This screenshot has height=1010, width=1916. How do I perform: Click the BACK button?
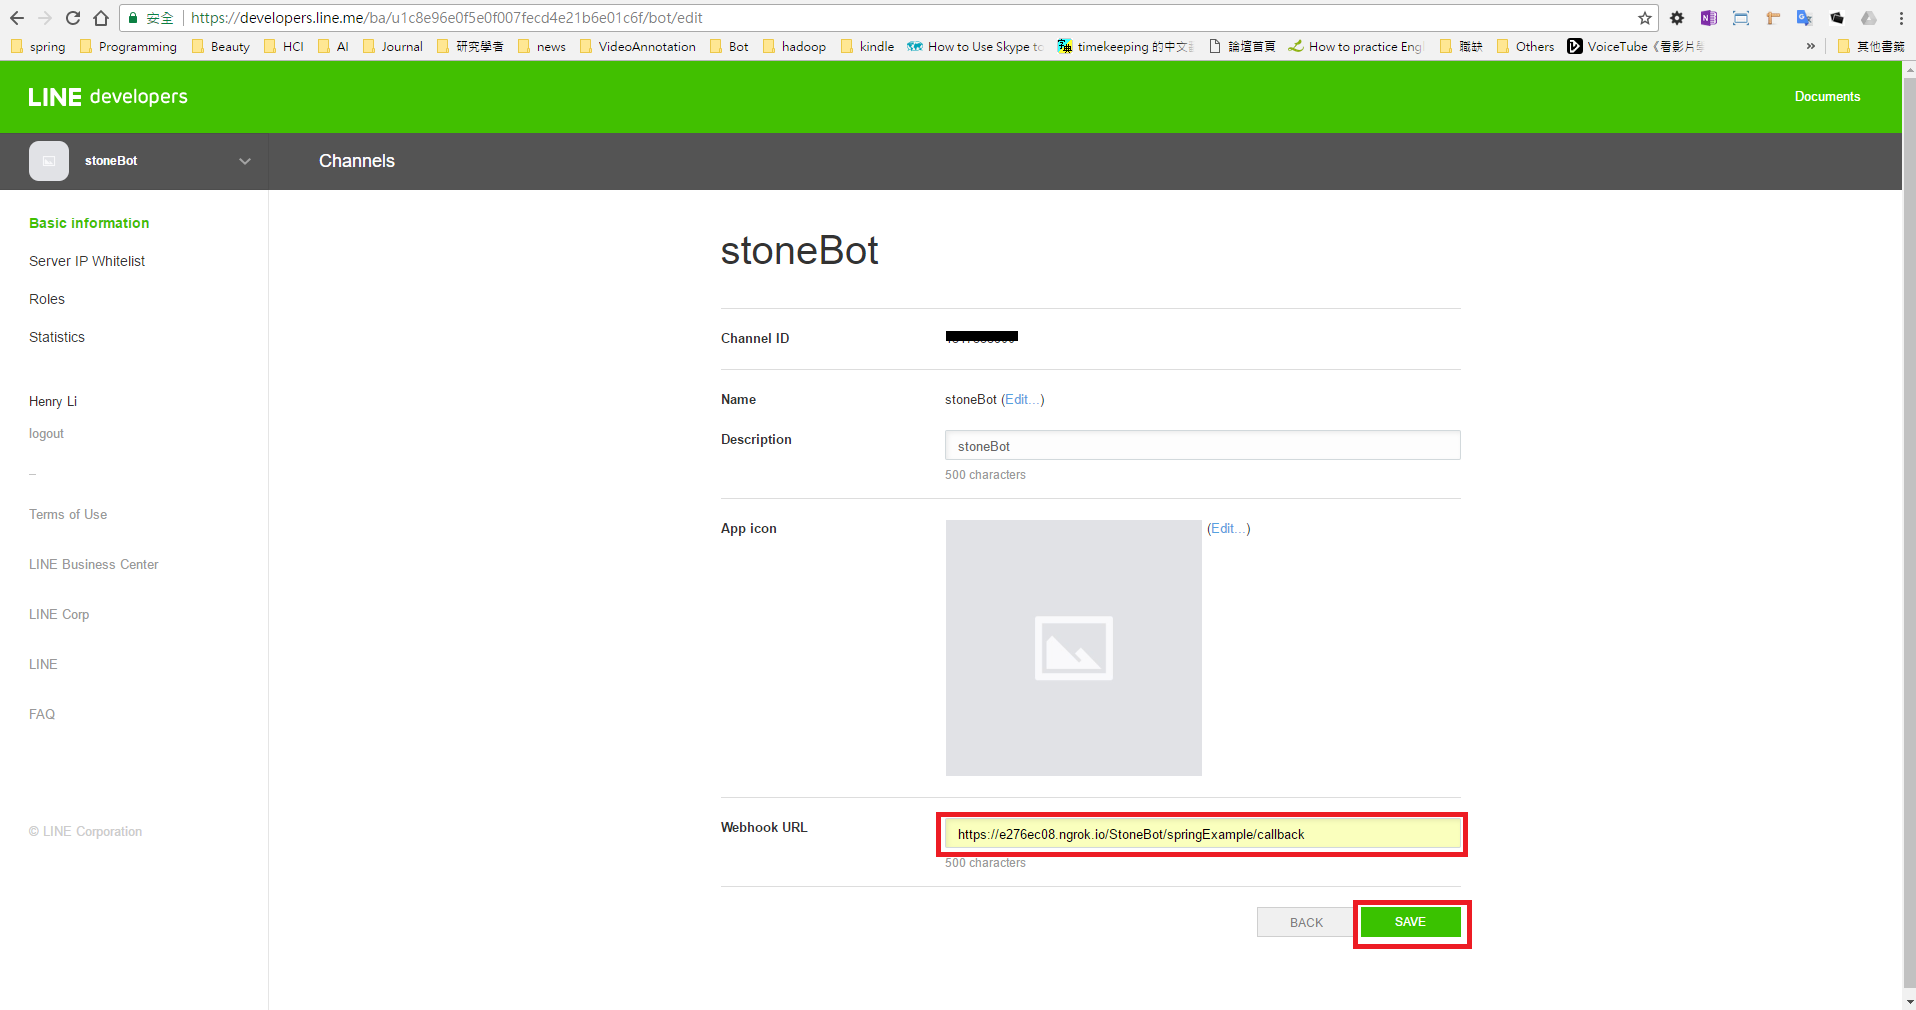tap(1306, 922)
